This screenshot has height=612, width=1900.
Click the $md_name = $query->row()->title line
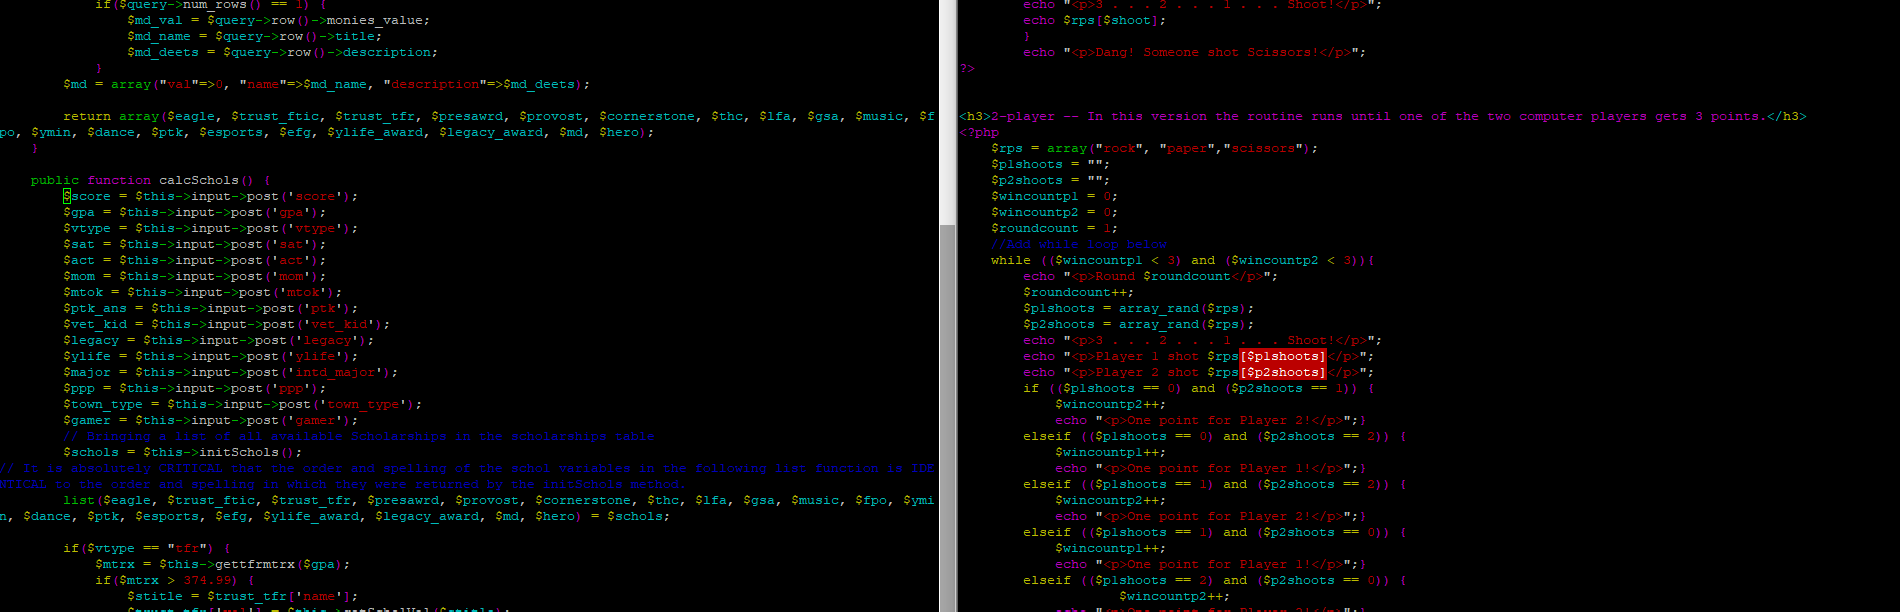254,36
